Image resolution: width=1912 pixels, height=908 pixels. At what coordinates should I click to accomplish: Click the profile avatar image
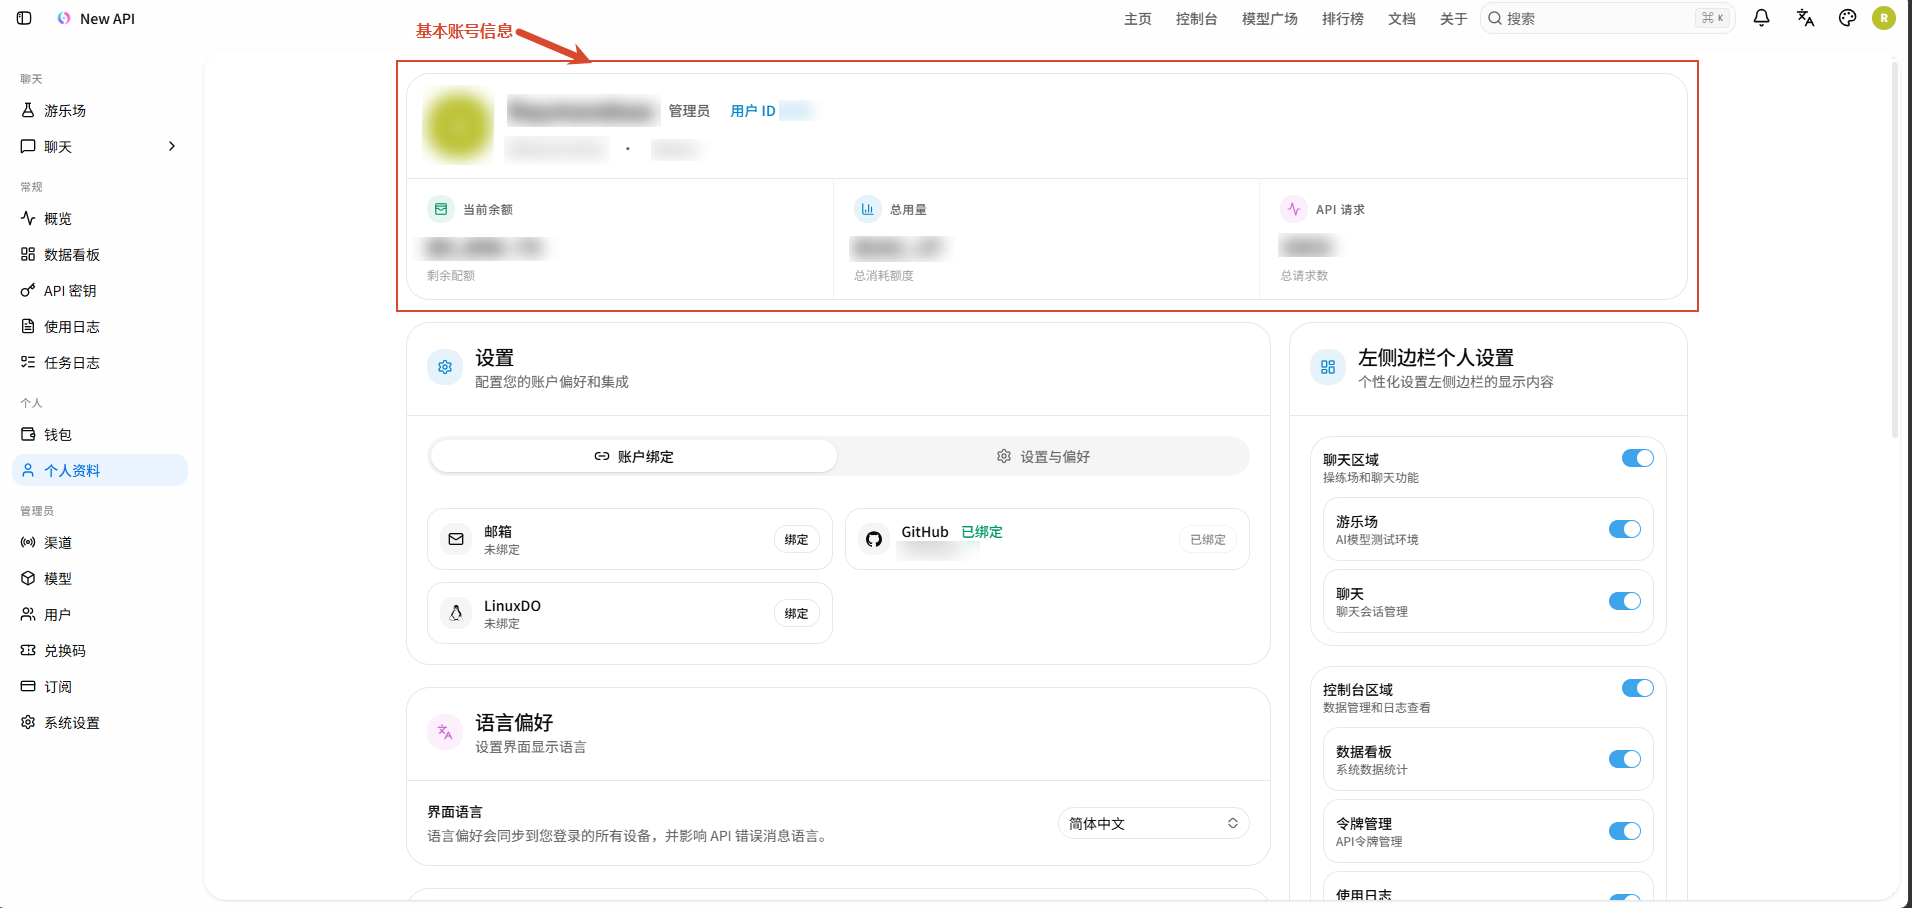[459, 126]
